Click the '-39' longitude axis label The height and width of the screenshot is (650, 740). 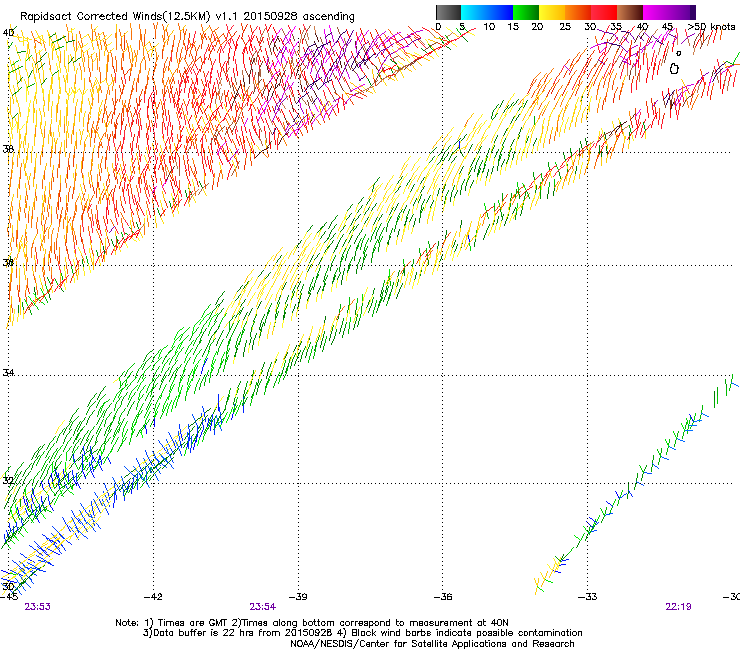[x=298, y=596]
